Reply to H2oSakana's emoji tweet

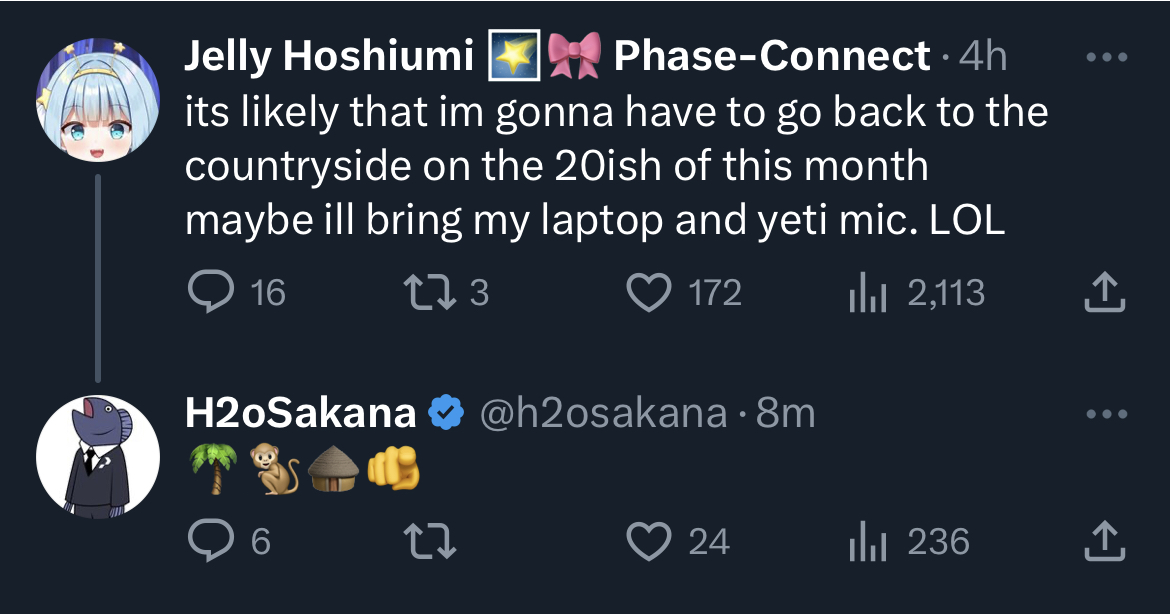228,541
